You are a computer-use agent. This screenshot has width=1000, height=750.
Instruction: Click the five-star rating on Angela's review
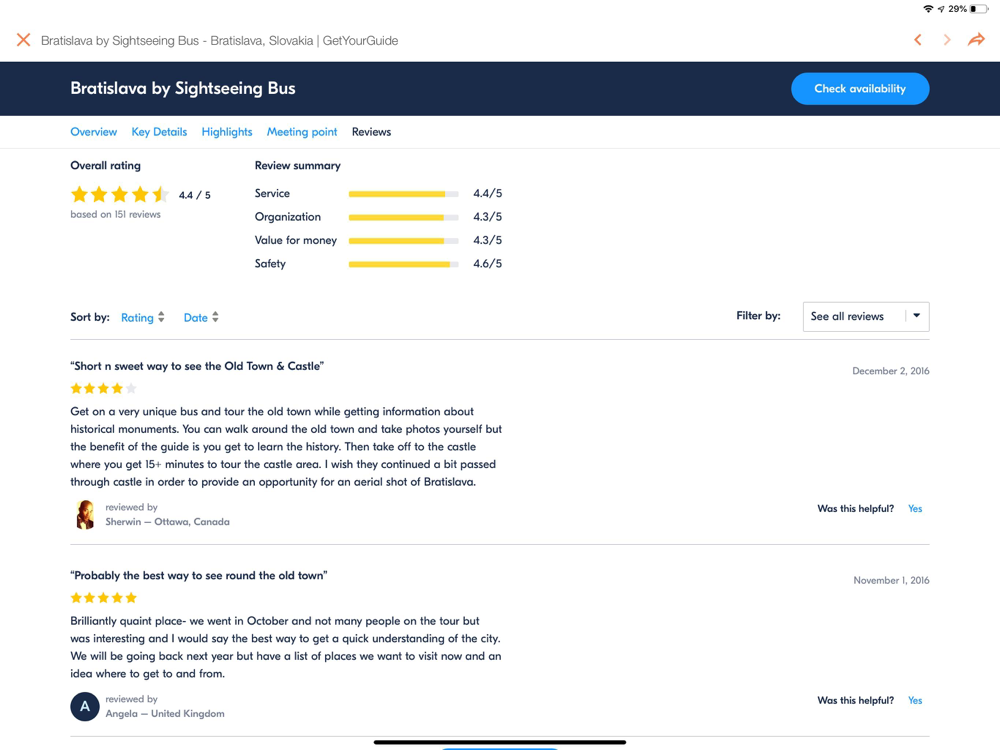coord(103,598)
